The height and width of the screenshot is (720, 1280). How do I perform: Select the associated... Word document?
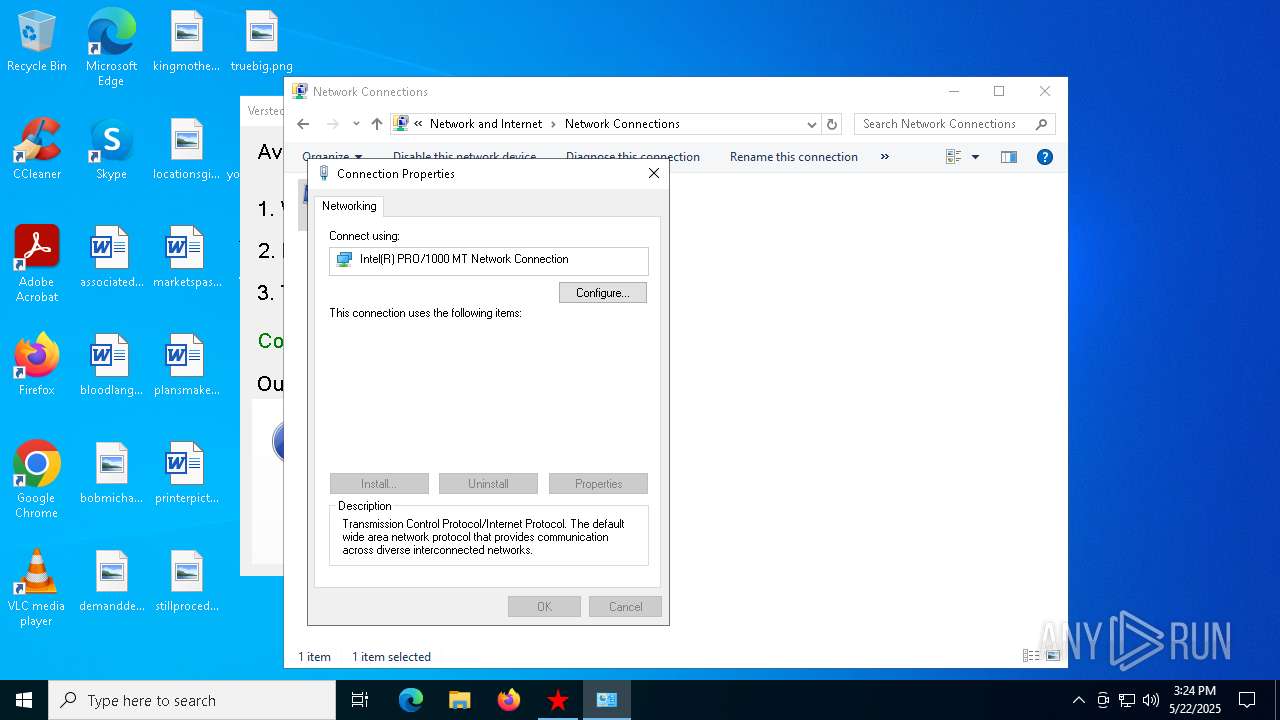click(x=111, y=258)
